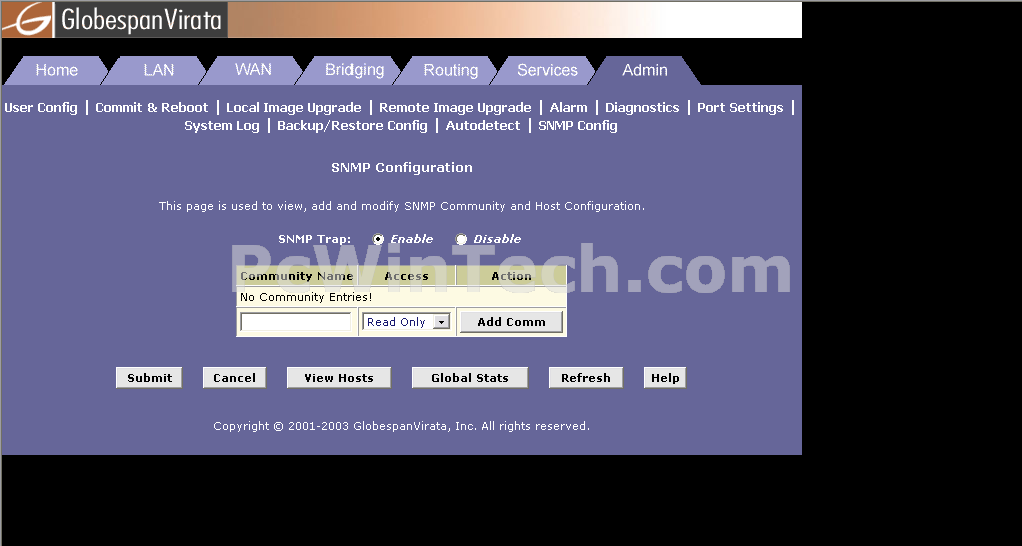This screenshot has height=546, width=1022.
Task: Click the Cancel button
Action: tap(234, 378)
